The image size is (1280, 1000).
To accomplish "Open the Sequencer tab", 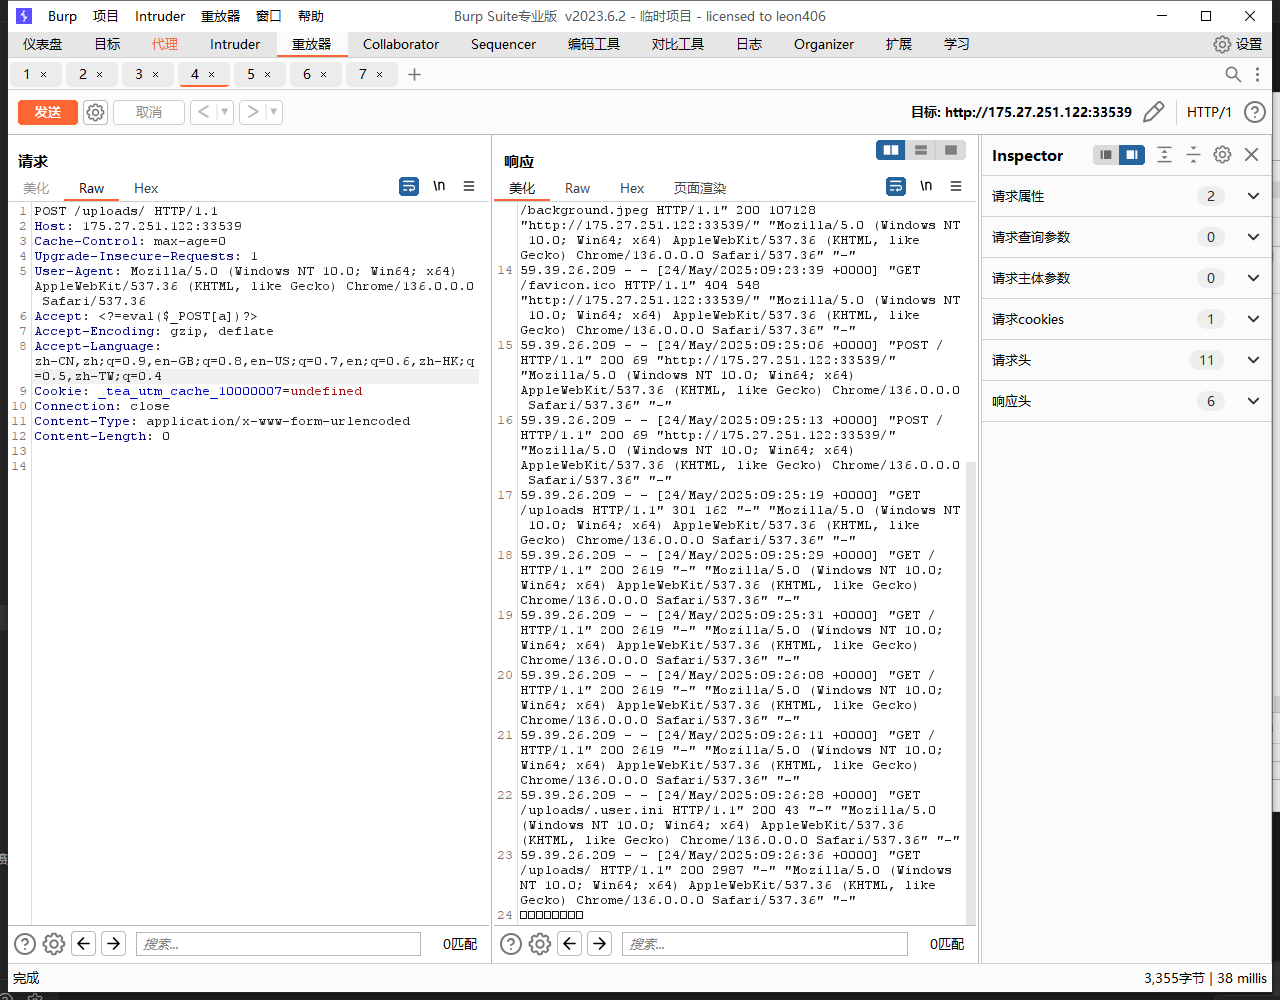I will tap(504, 44).
